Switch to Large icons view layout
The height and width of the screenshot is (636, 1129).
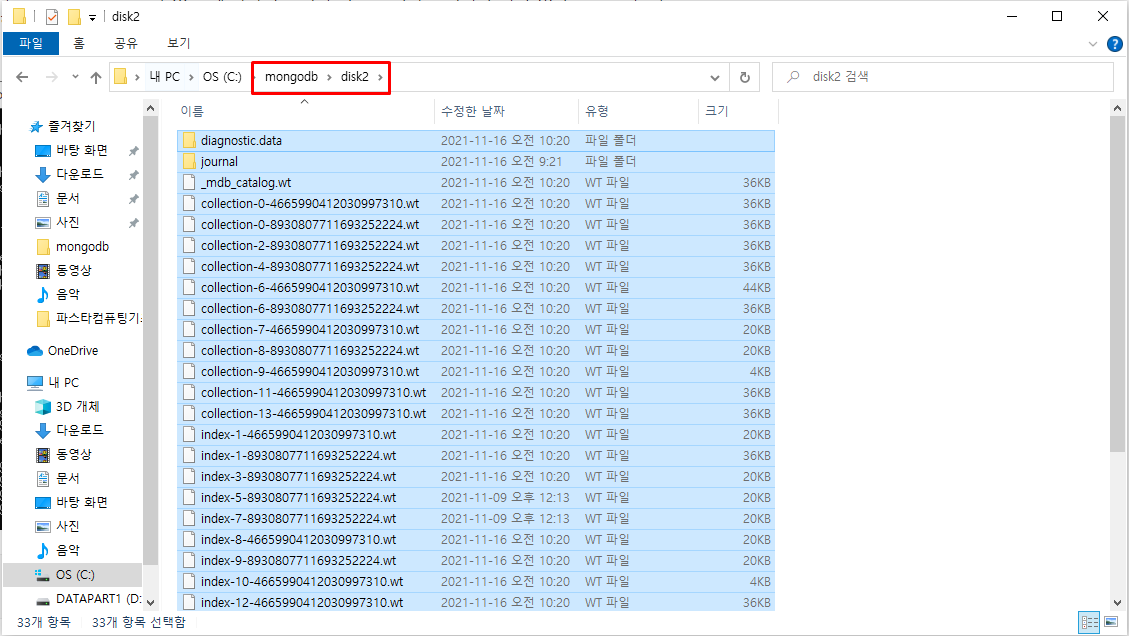click(1111, 622)
